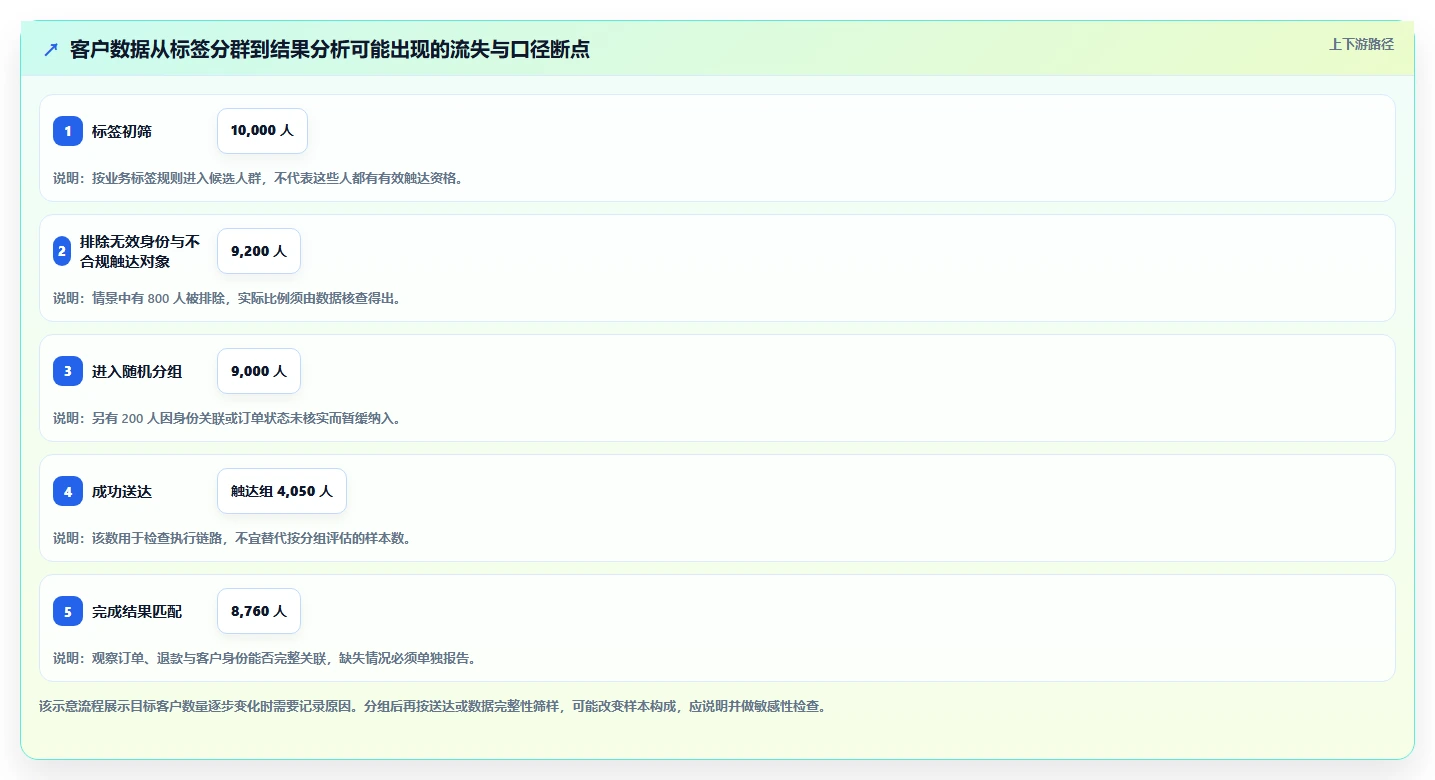1435x780 pixels.
Task: Click step number badge 4
Action: point(68,491)
